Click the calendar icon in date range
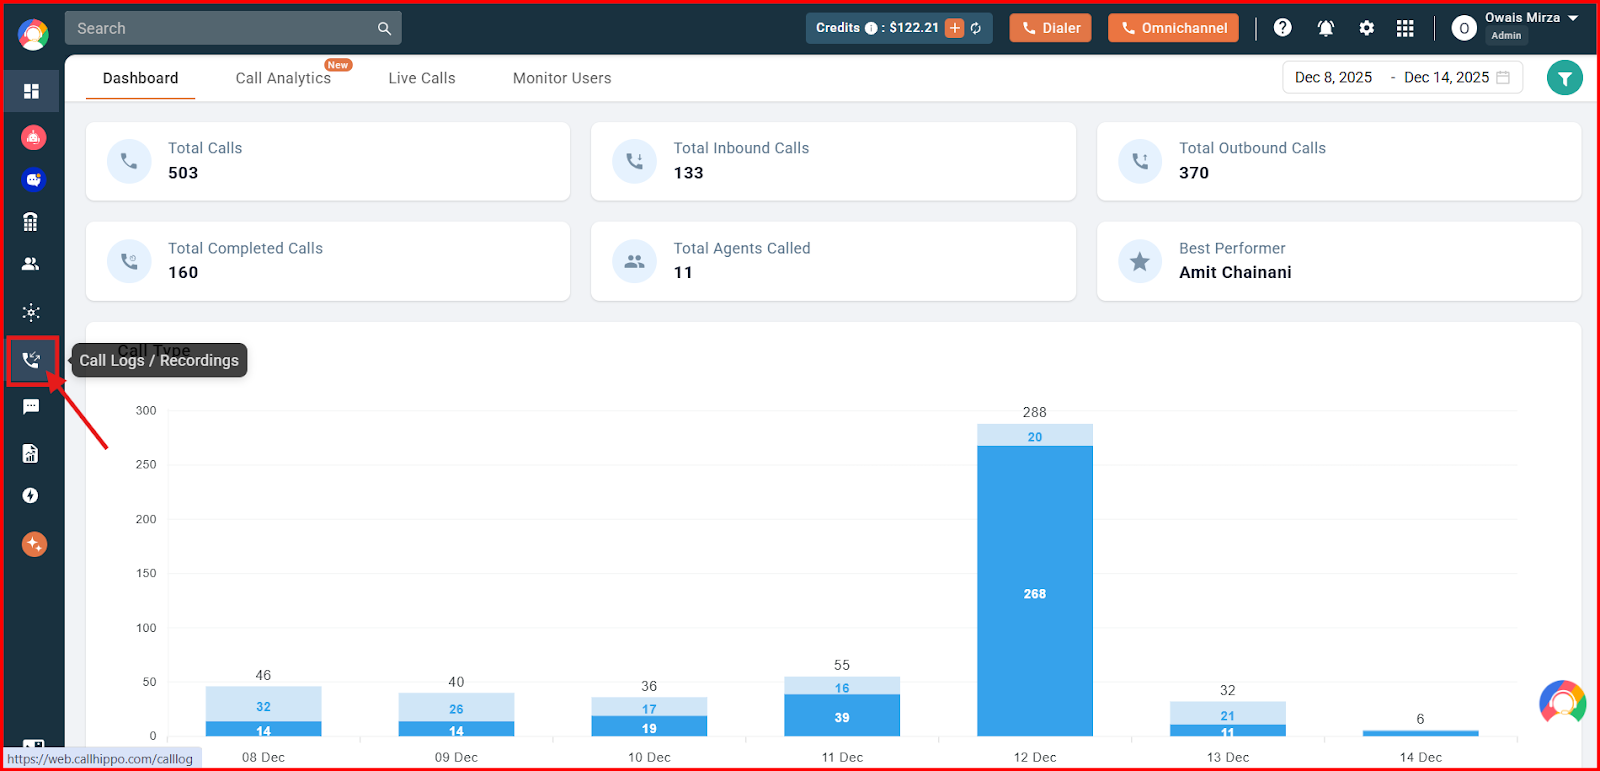Viewport: 1600px width, 771px height. [x=1503, y=77]
